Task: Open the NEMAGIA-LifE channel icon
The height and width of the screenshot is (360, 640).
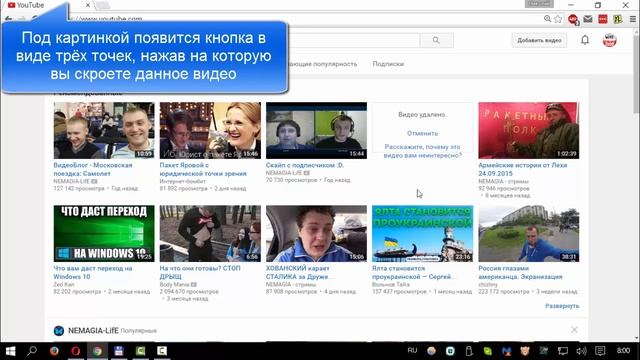Action: 59,331
